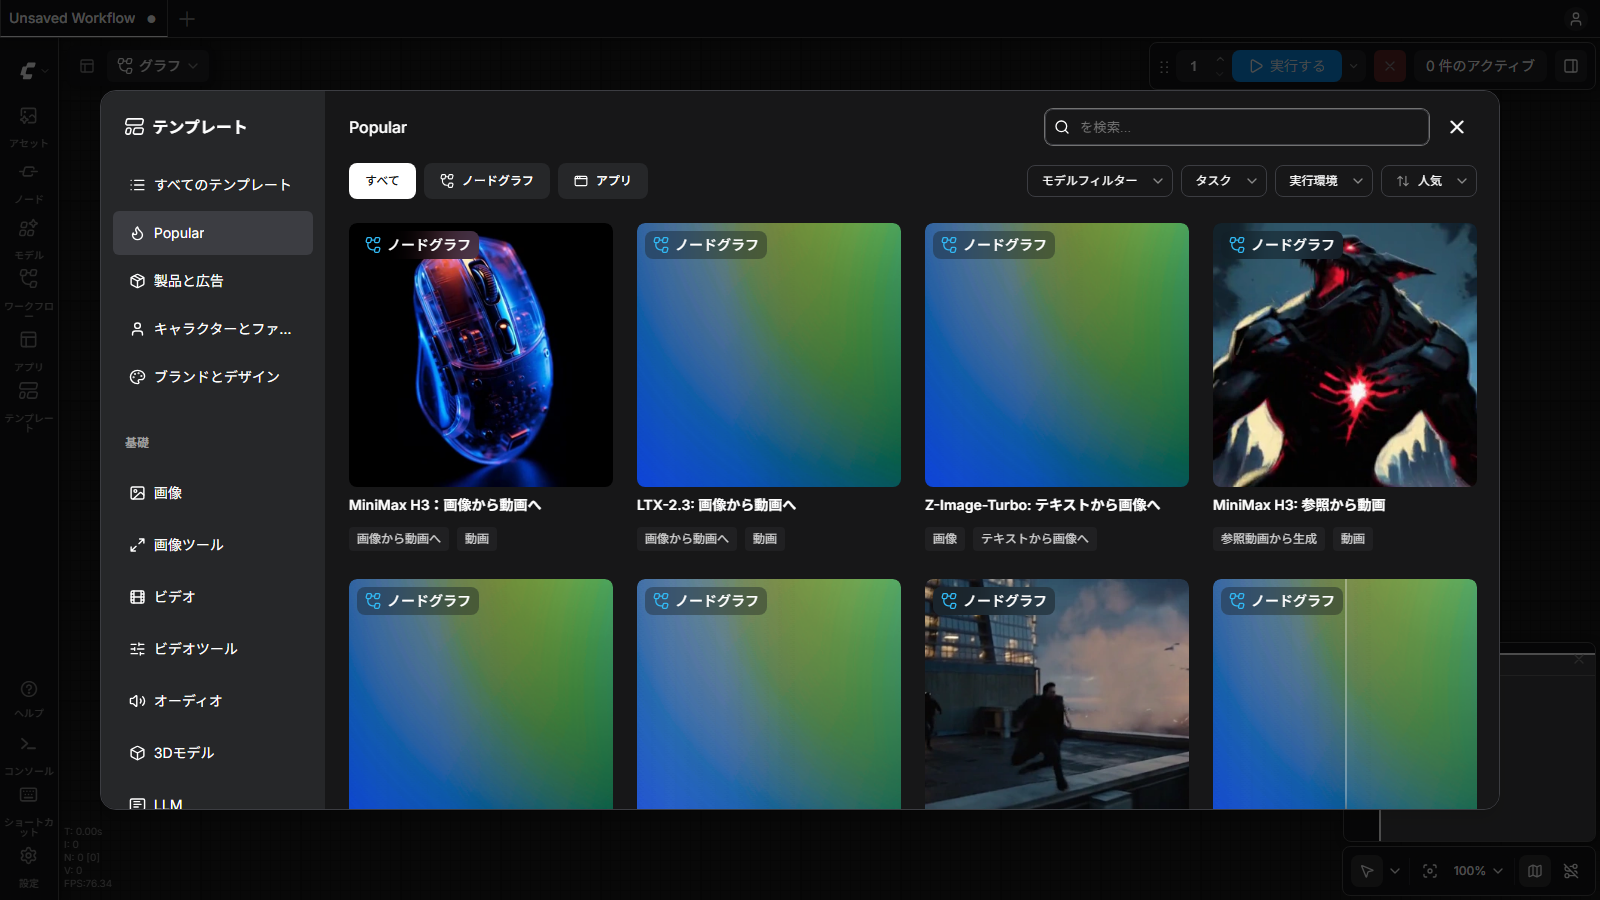Switch to the アプリ filter tab
The height and width of the screenshot is (900, 1600).
[603, 181]
